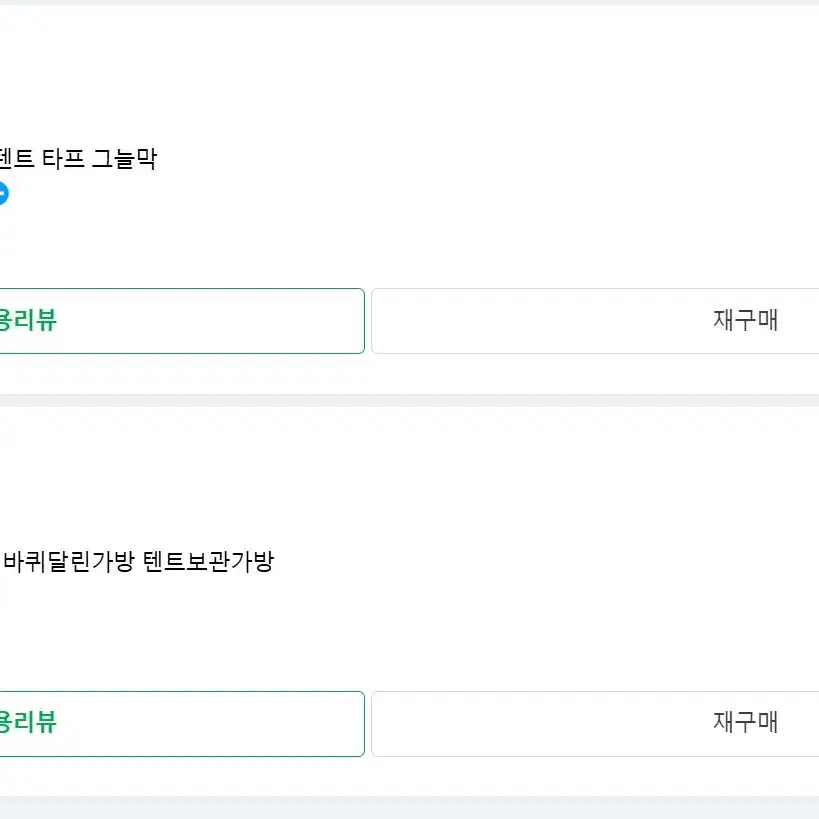Click the 재구매 label in the lower card

coord(745,722)
